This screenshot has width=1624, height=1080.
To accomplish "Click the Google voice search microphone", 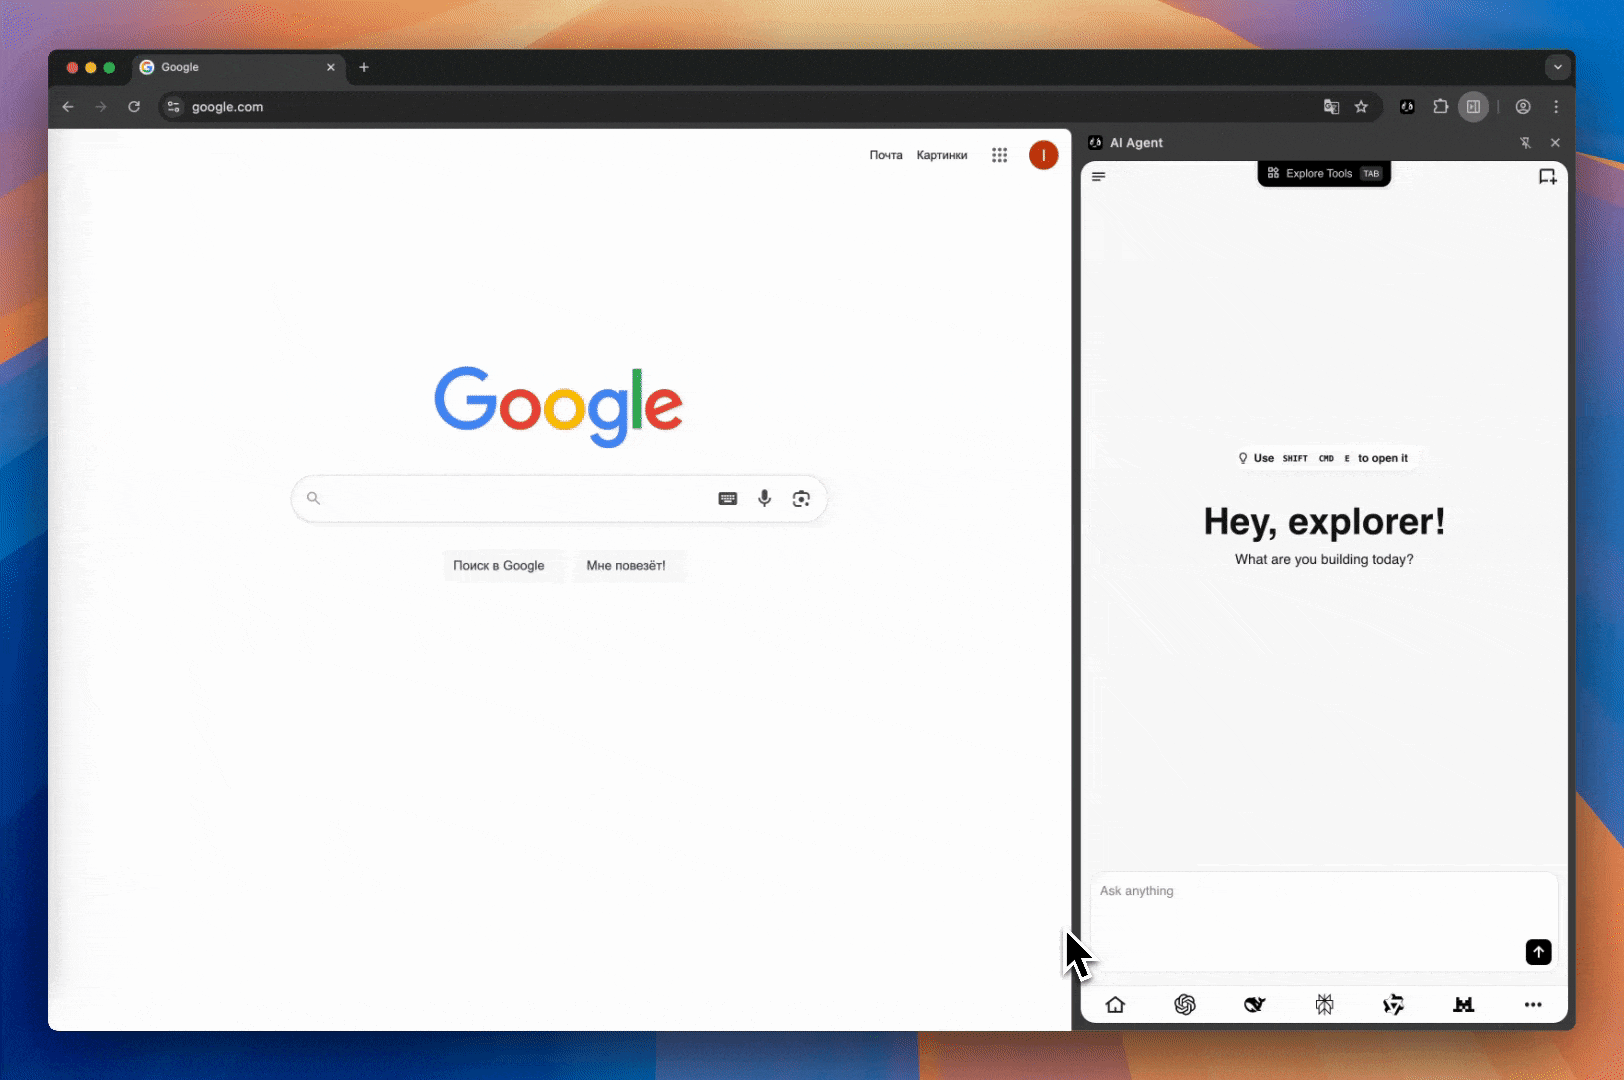I will (764, 498).
